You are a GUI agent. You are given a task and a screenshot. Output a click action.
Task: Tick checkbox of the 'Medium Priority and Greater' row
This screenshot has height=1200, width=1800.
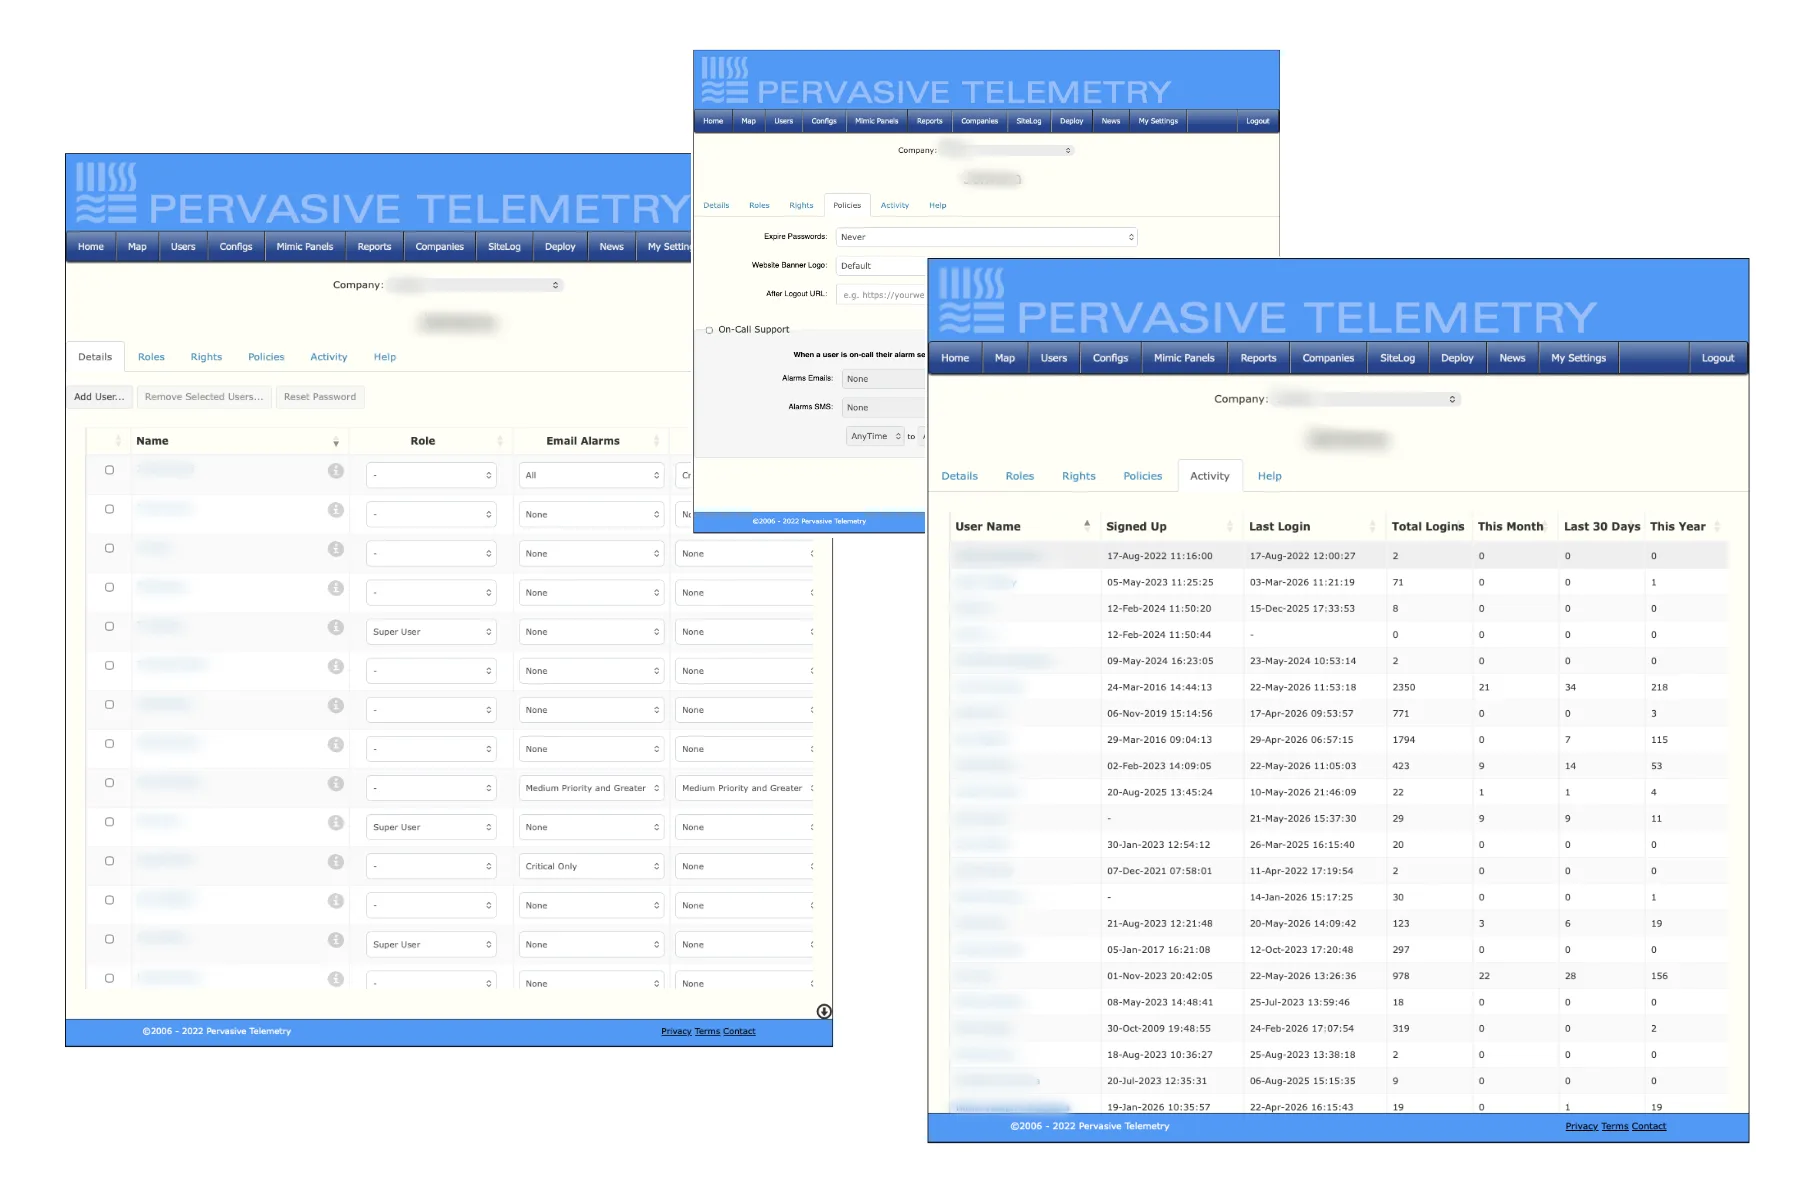point(109,783)
